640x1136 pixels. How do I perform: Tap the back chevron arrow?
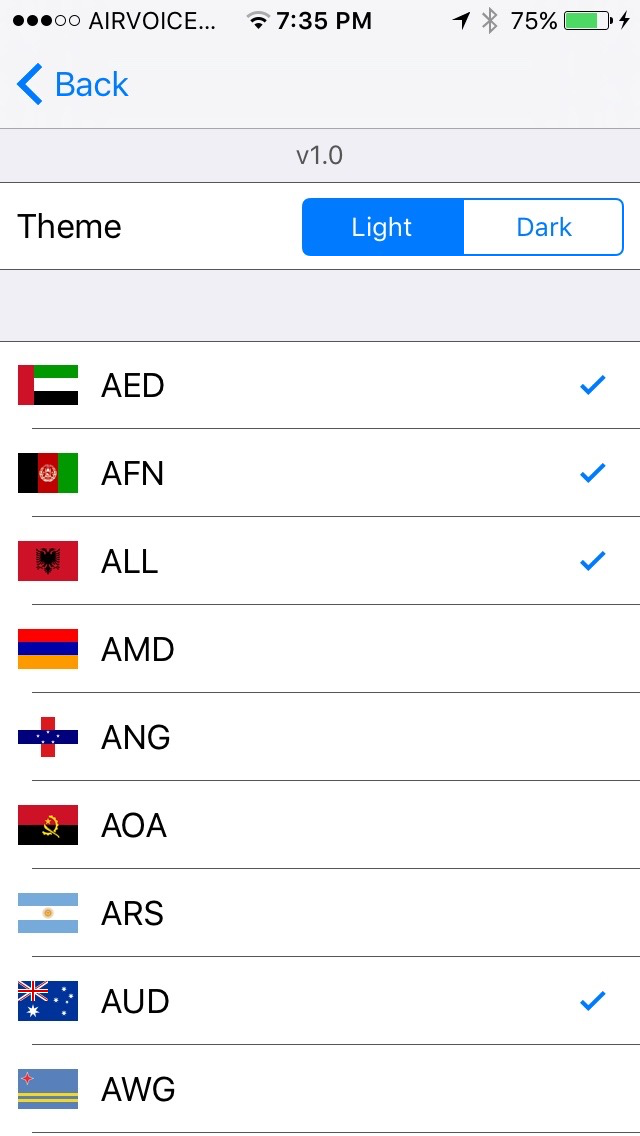pos(29,84)
